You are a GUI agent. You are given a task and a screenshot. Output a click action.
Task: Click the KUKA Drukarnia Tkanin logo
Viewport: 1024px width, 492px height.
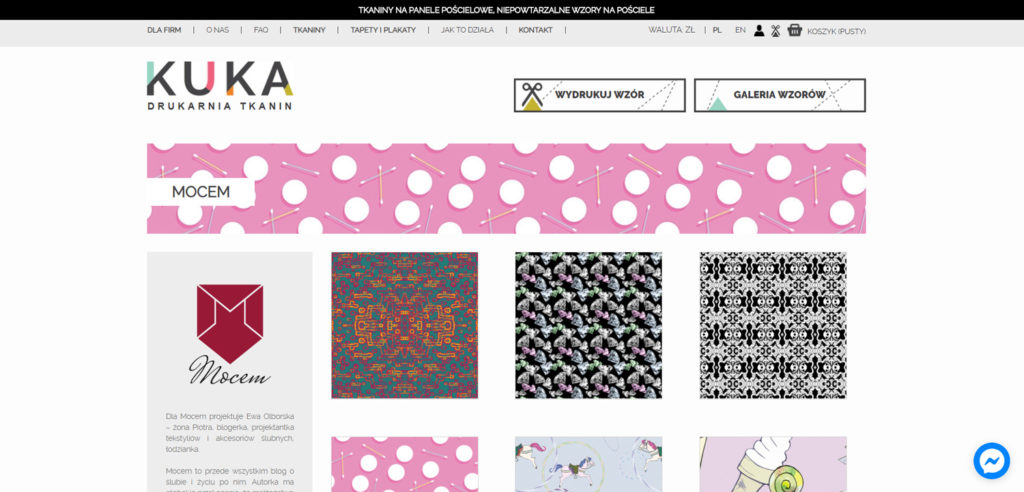point(220,85)
